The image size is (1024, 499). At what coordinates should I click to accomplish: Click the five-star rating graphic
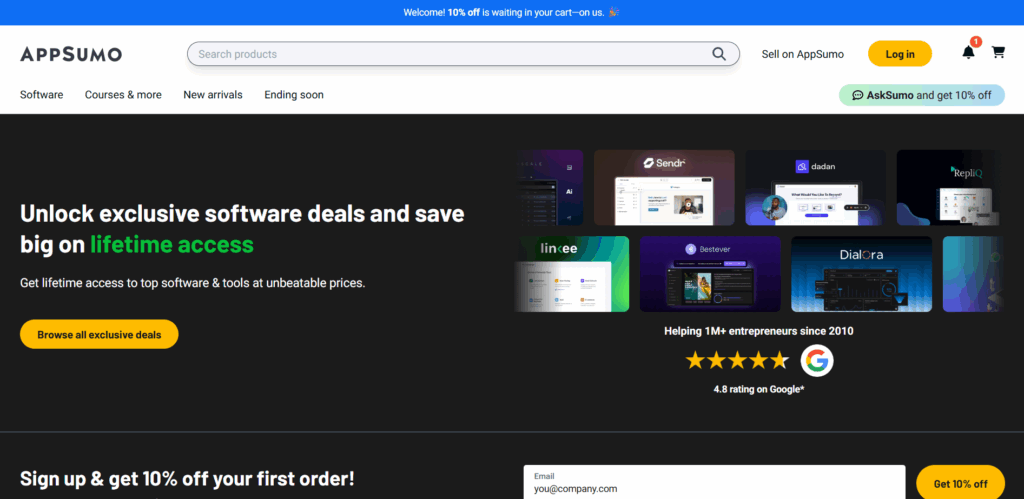(737, 361)
